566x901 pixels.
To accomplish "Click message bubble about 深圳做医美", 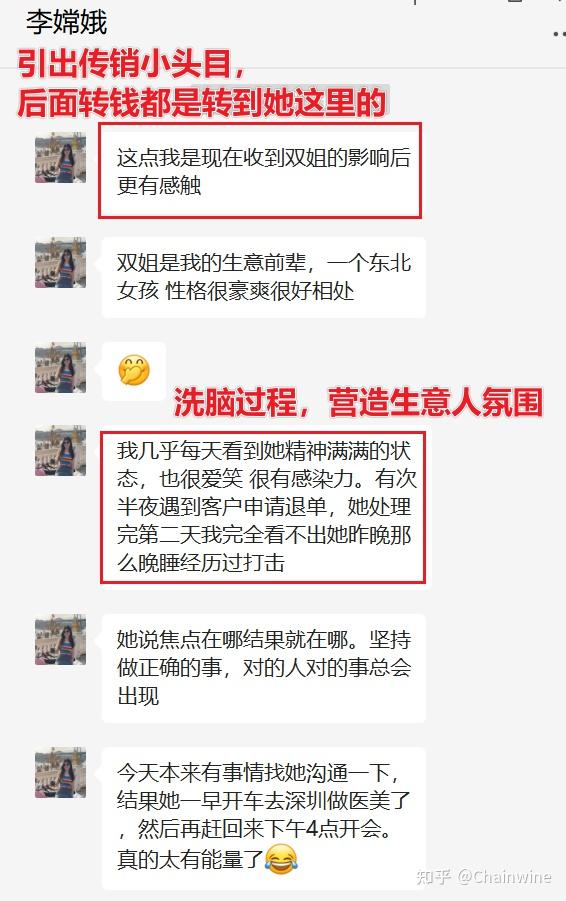I will pyautogui.click(x=263, y=818).
